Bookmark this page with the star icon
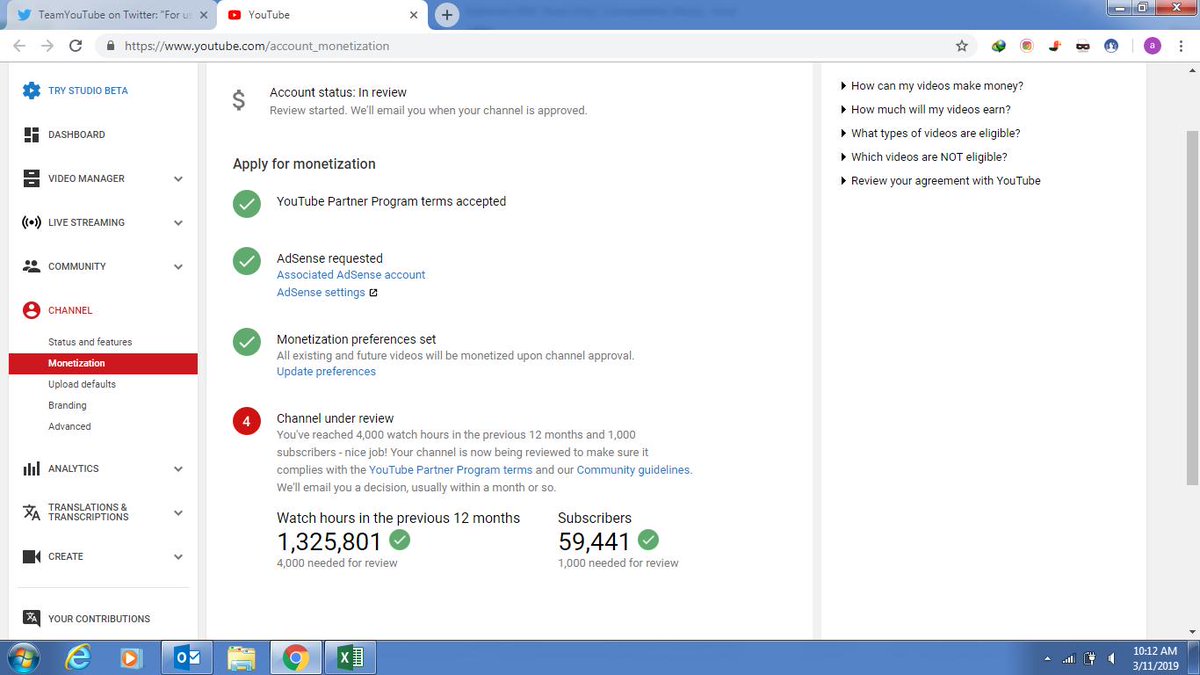1200x675 pixels. point(962,46)
